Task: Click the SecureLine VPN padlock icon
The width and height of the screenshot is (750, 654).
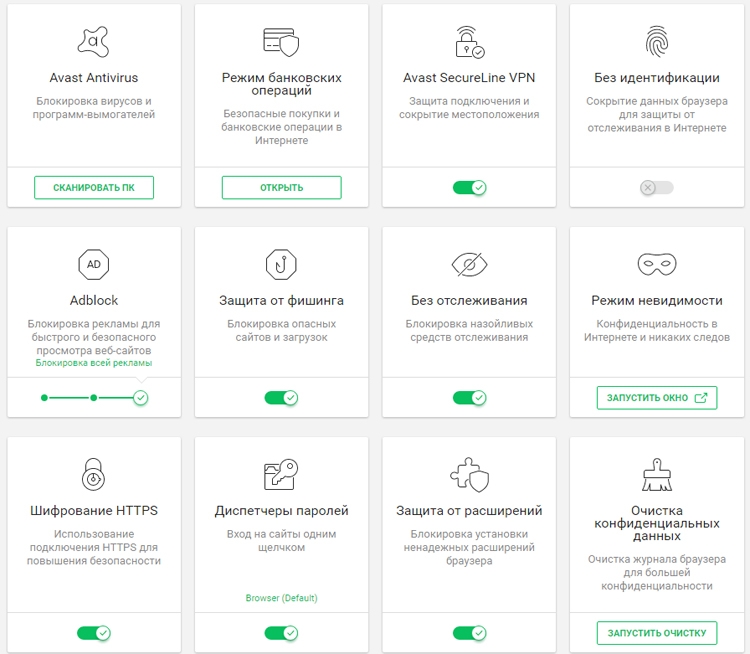Action: coord(469,42)
